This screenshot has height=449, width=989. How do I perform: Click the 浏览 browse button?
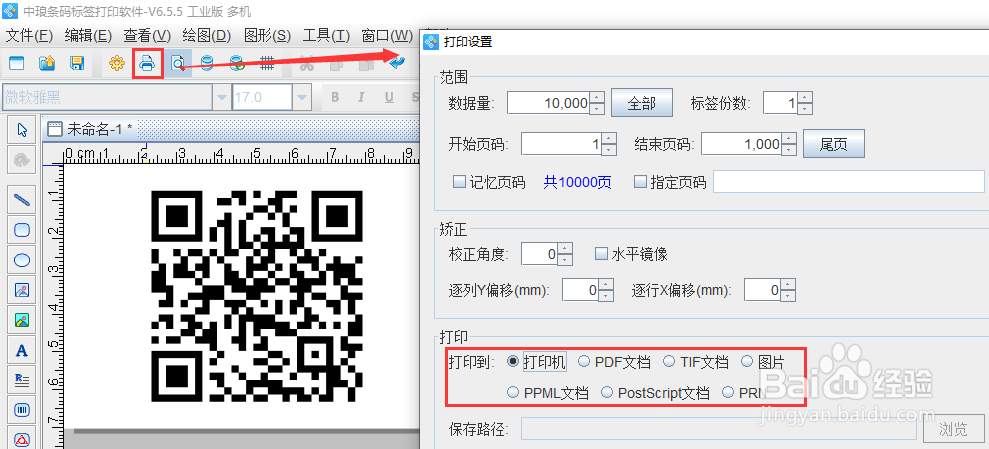[x=953, y=429]
